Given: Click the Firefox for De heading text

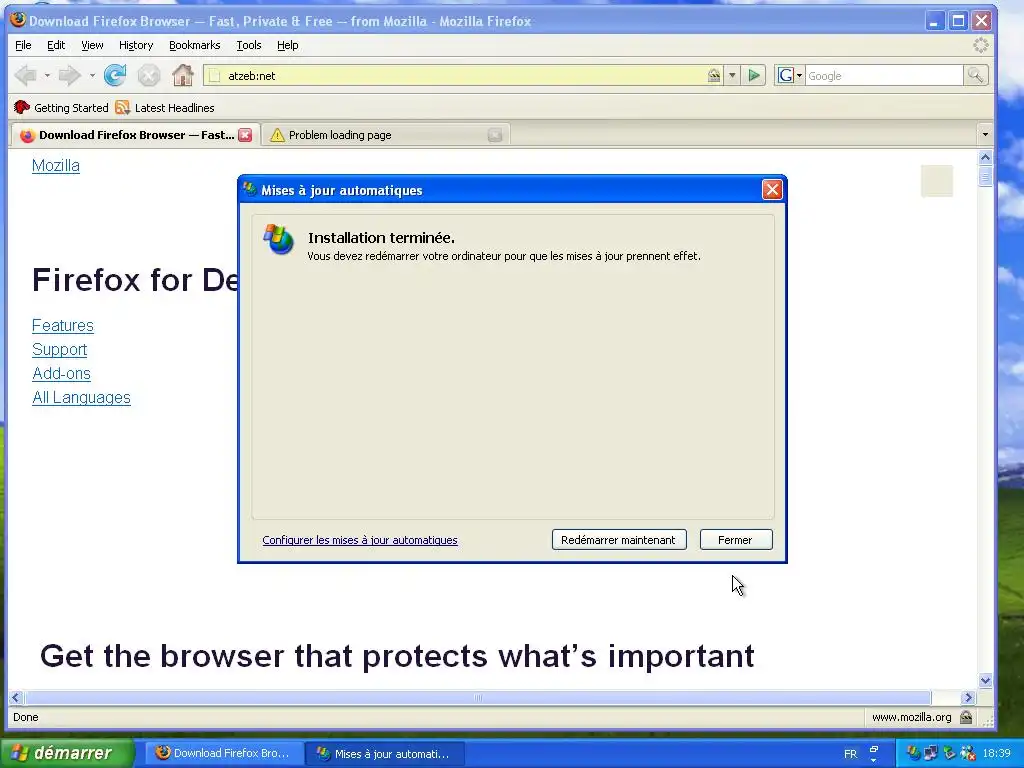Looking at the screenshot, I should 135,280.
